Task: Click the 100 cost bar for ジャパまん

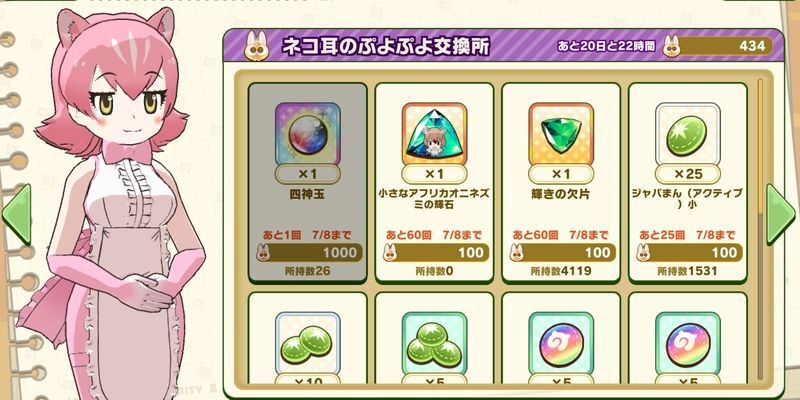Action: click(689, 252)
